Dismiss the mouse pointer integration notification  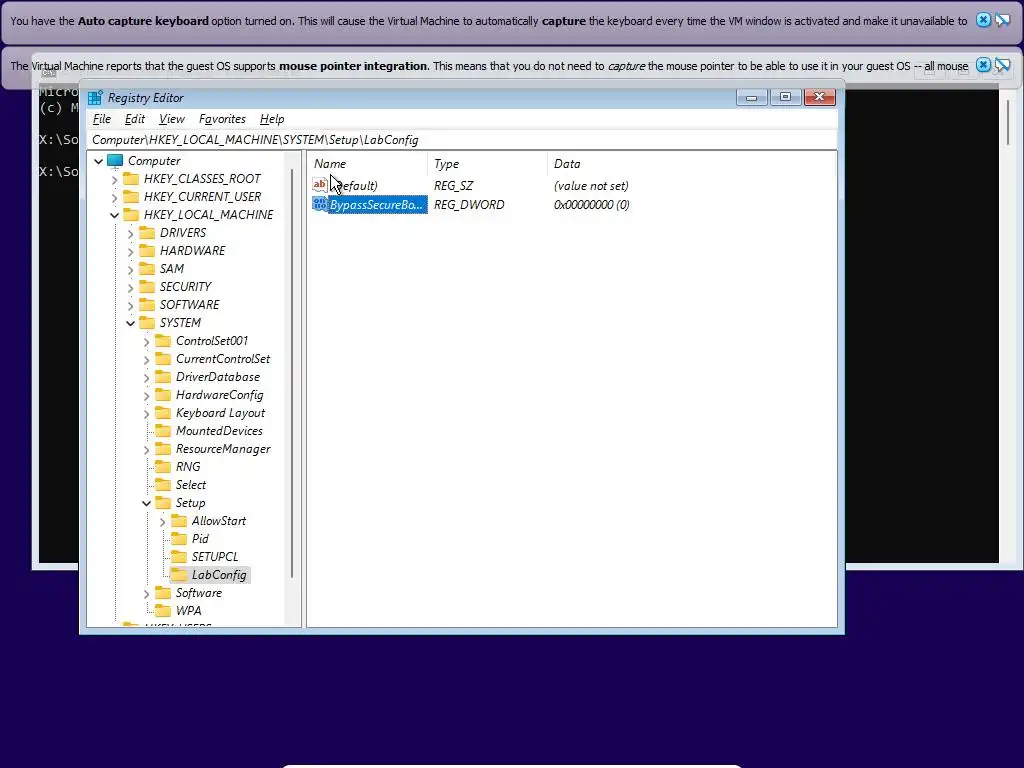click(x=983, y=65)
